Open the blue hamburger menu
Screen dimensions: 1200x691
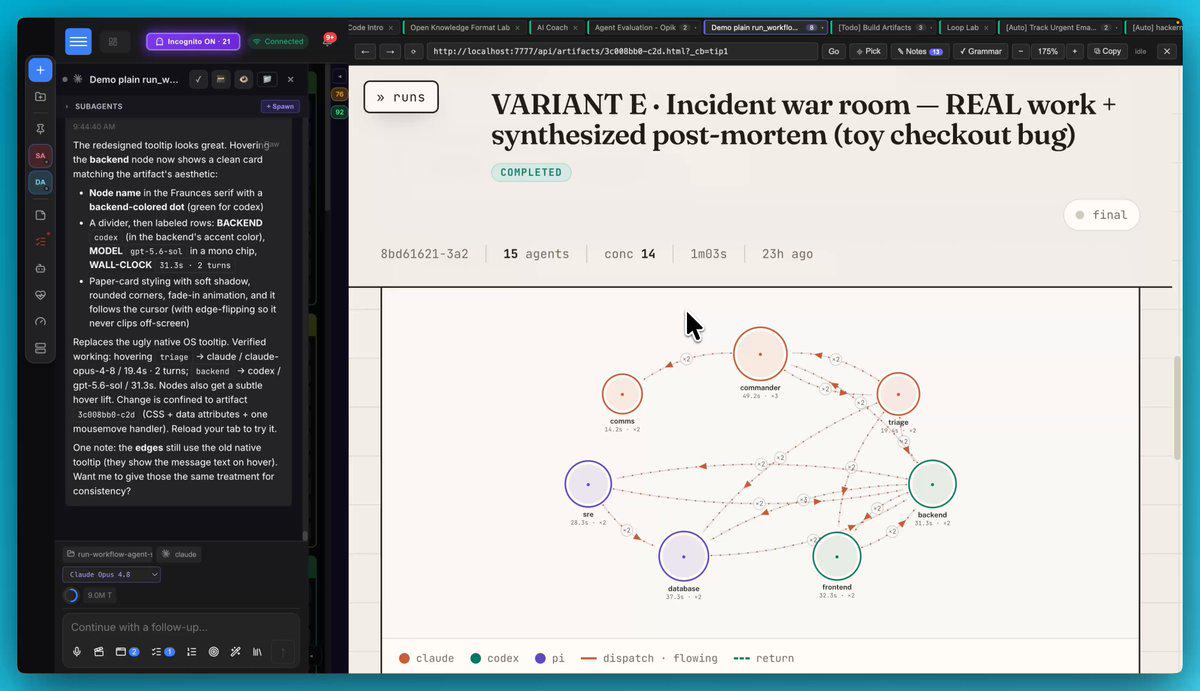point(78,41)
